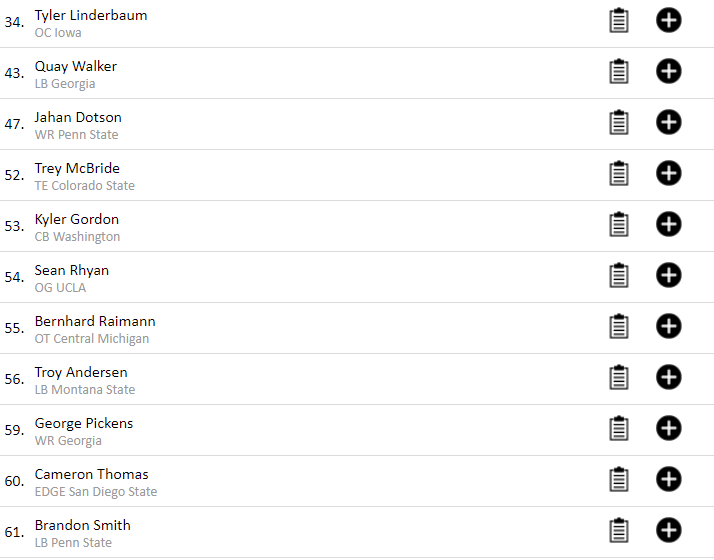Open the clipboard report for Troy Andersen
Screen dimensions: 714x560
[x=619, y=377]
